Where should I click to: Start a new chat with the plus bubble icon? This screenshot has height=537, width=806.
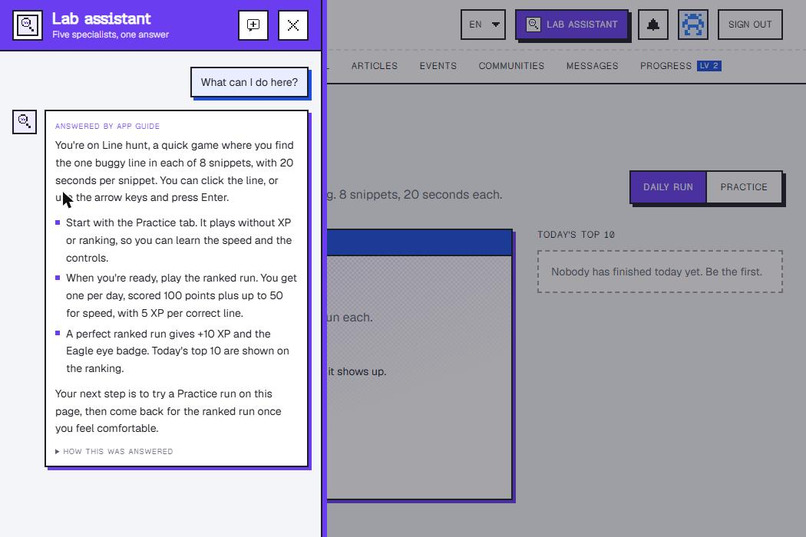point(253,25)
